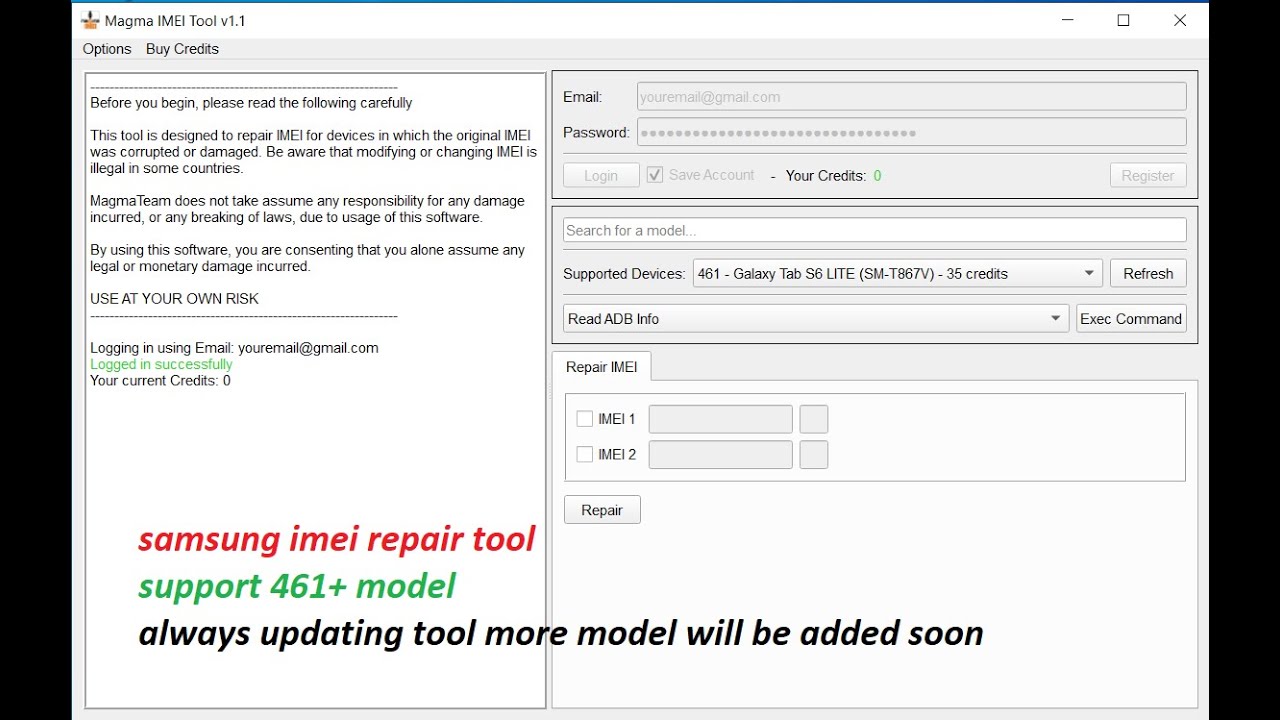Image resolution: width=1280 pixels, height=720 pixels.
Task: Close the Magma IMEI Tool window
Action: point(1180,20)
